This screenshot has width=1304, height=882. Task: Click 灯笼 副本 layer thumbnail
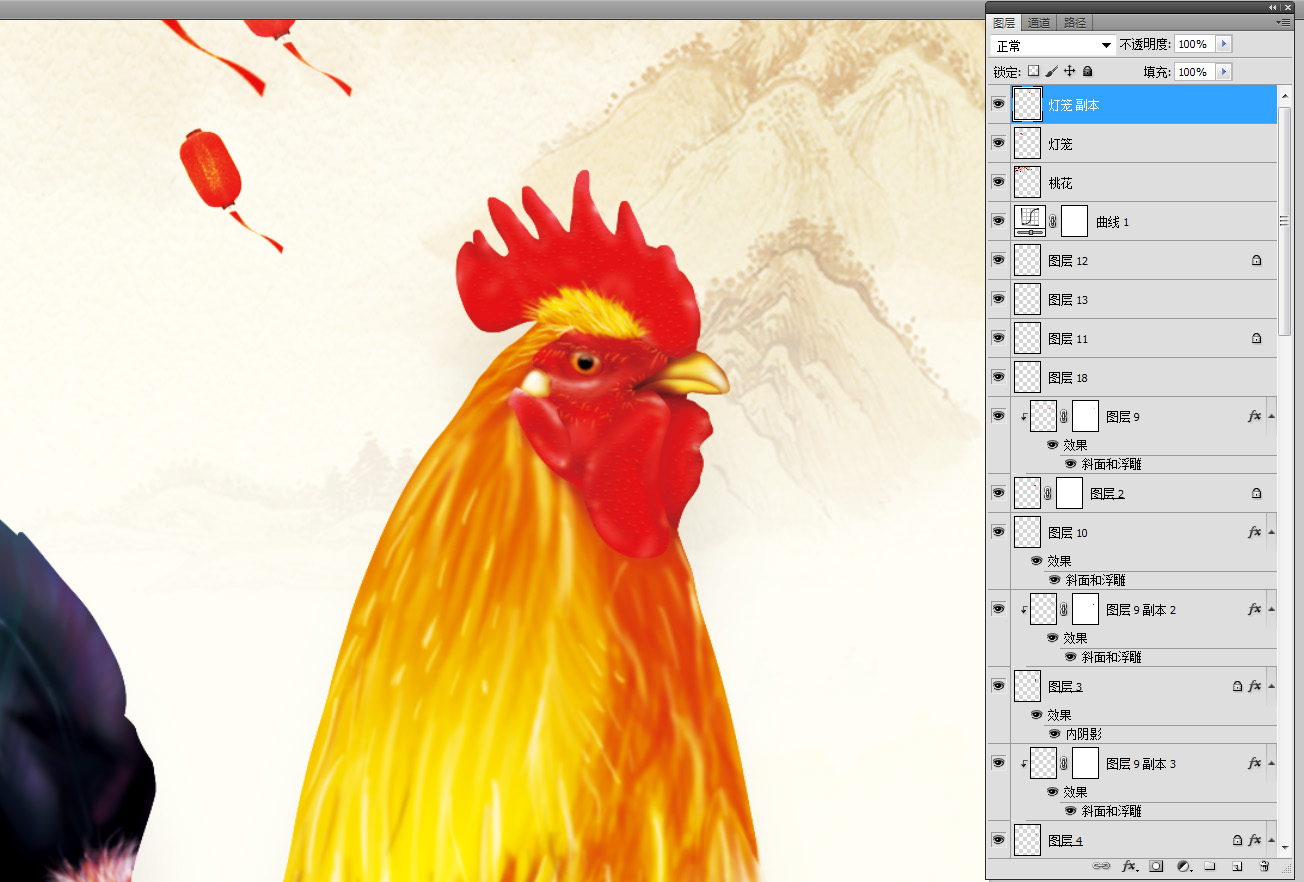tap(1027, 104)
